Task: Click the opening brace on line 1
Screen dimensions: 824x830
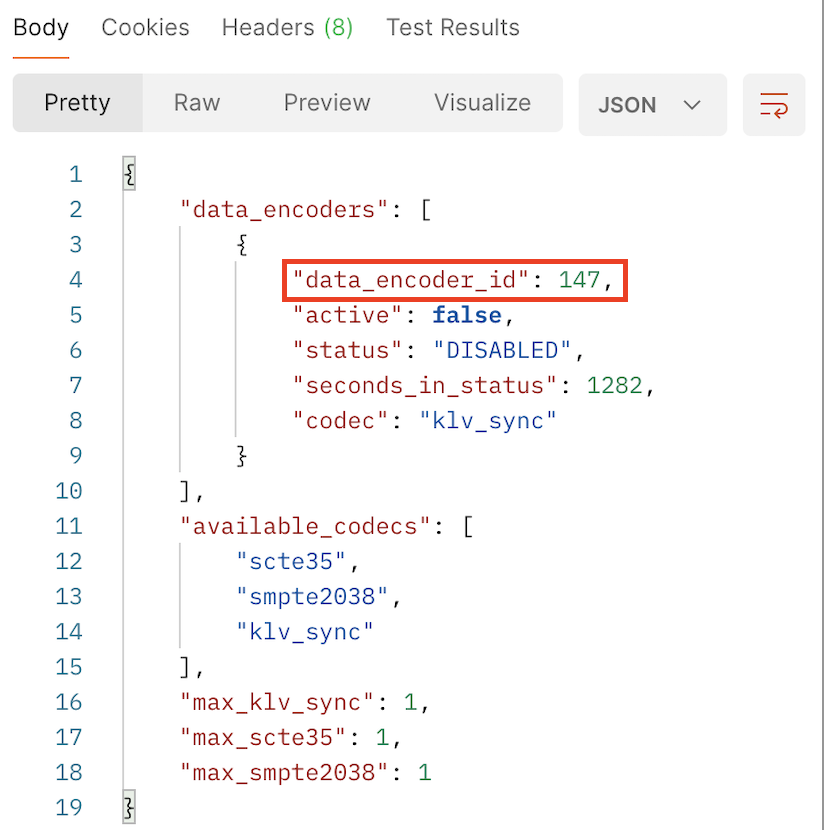Action: (130, 174)
